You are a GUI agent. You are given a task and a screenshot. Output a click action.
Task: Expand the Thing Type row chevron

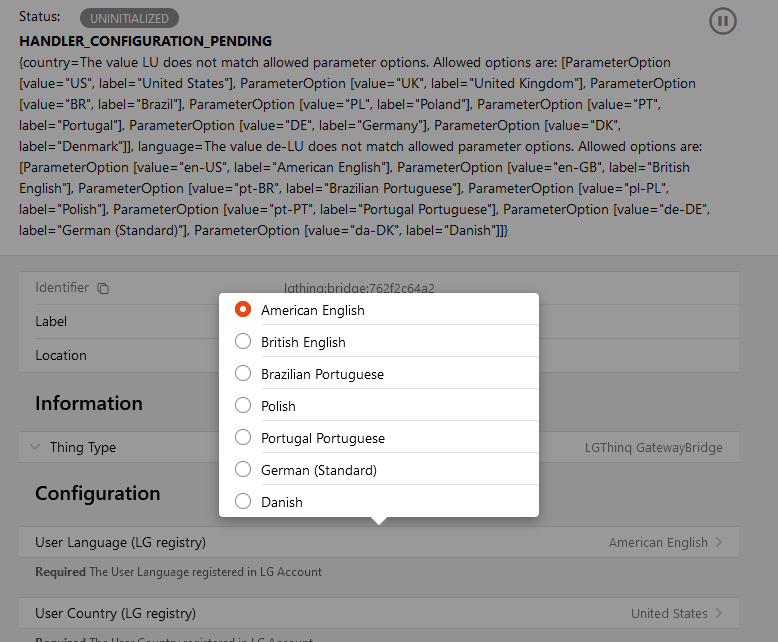(35, 448)
